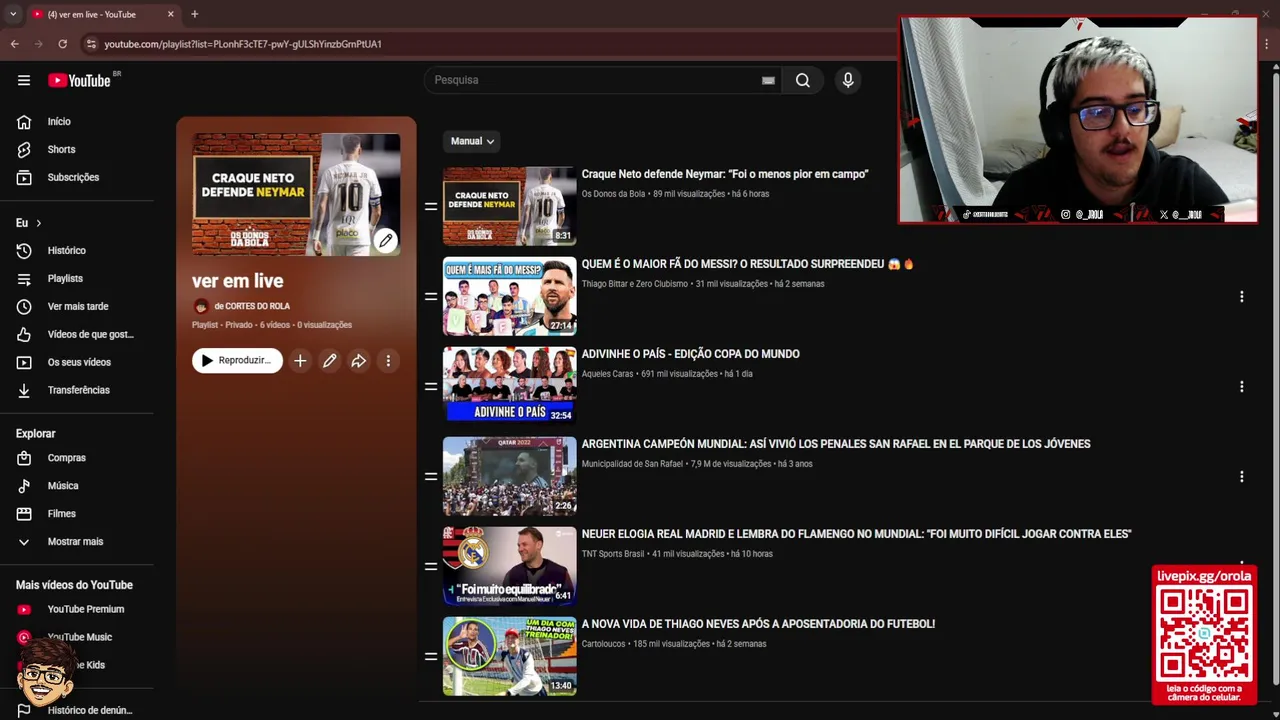Image resolution: width=1280 pixels, height=720 pixels.
Task: Open Municipalidad de San Rafael channel
Action: click(632, 464)
